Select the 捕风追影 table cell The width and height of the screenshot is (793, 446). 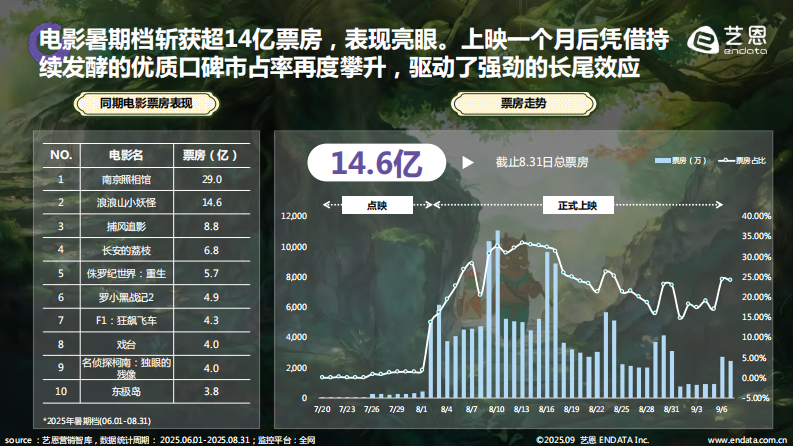pyautogui.click(x=126, y=227)
